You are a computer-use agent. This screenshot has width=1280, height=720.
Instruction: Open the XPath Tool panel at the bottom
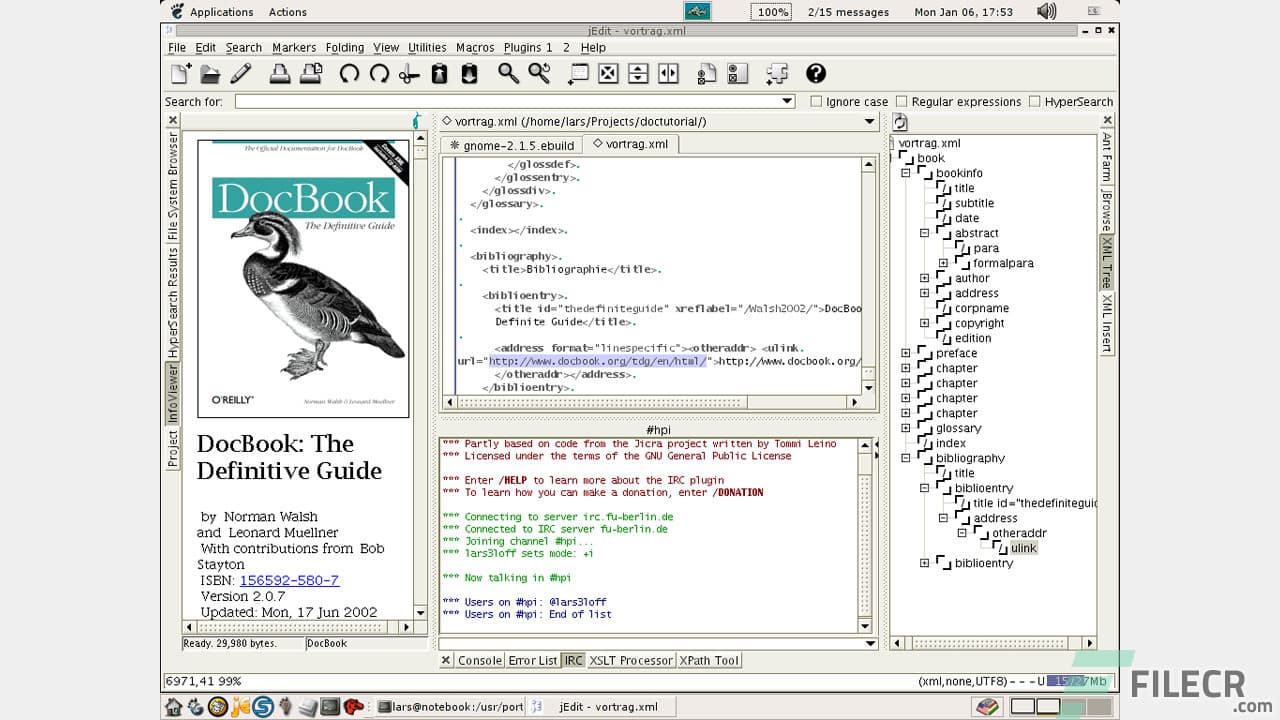(709, 660)
